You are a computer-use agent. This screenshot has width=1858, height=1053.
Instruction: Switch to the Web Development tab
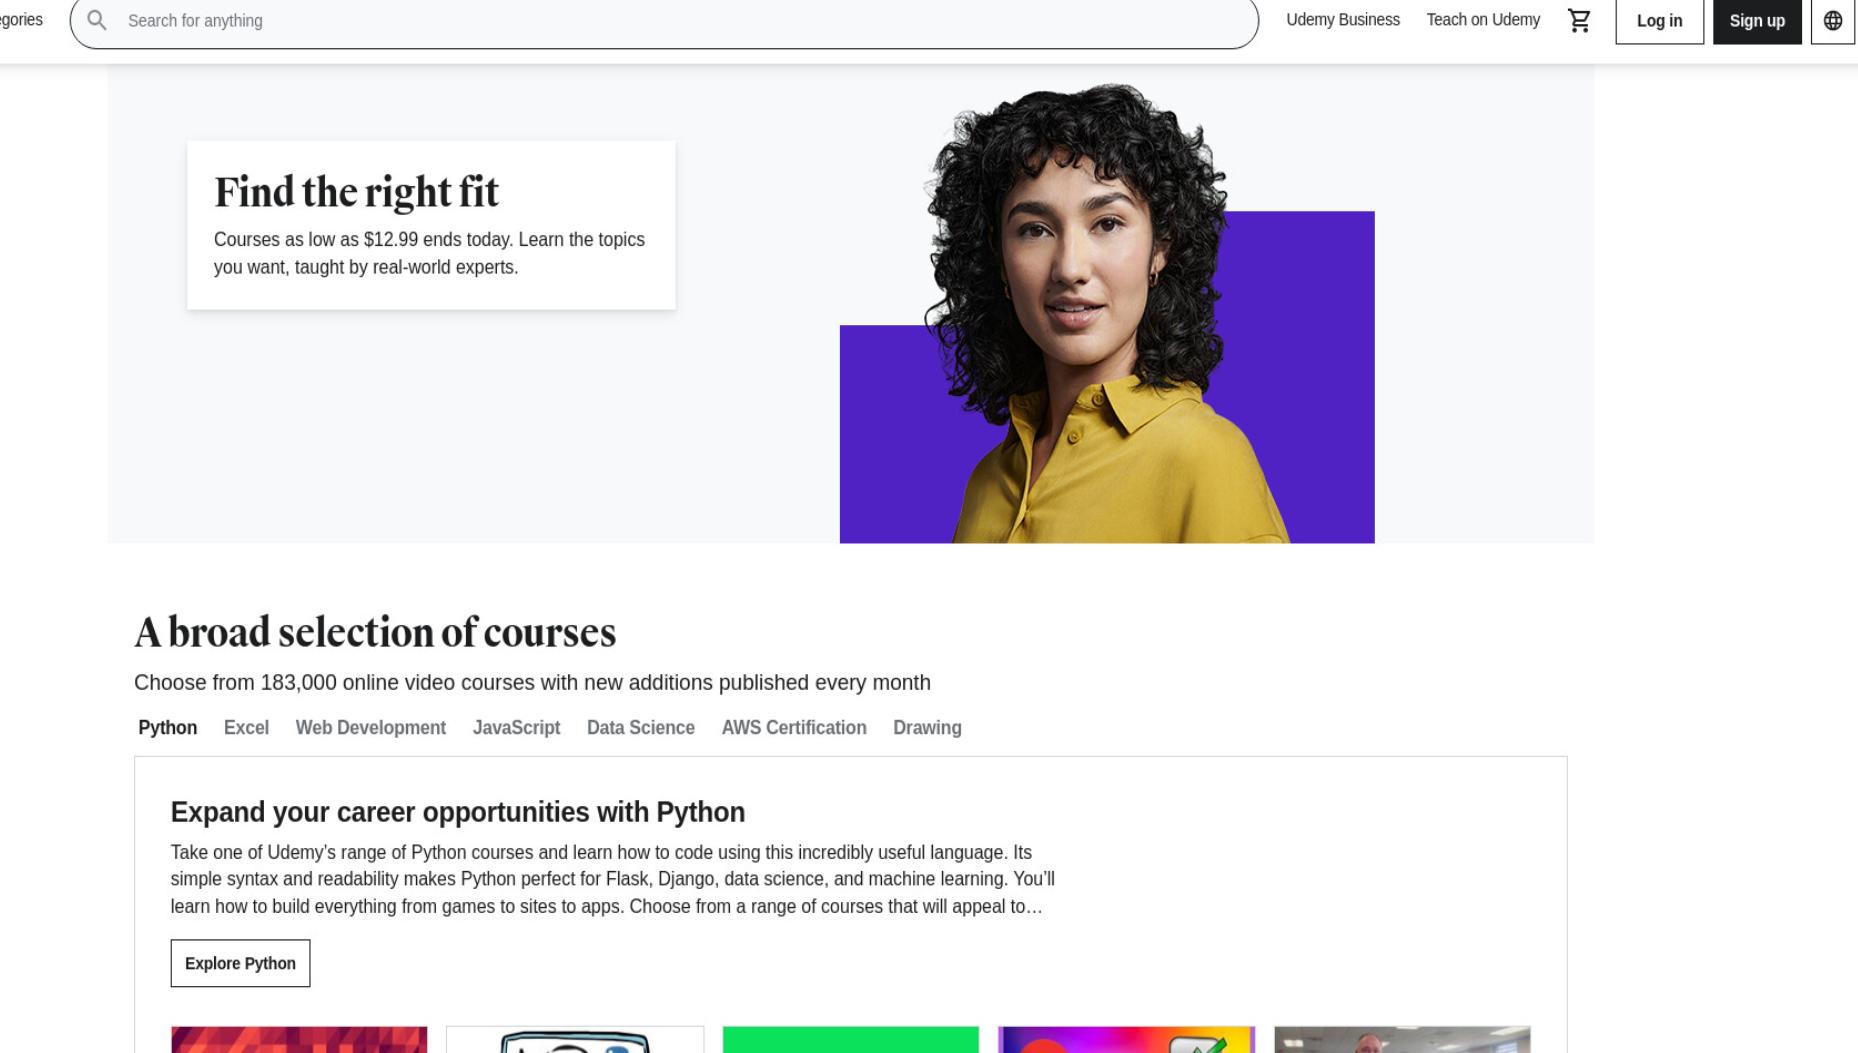[x=370, y=728]
